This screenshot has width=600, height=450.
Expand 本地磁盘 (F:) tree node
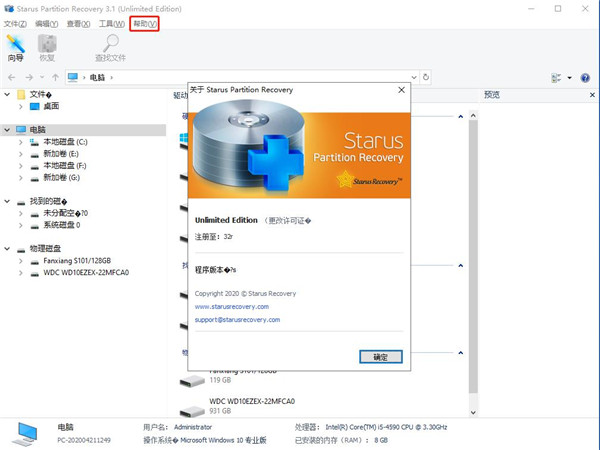pyautogui.click(x=21, y=166)
